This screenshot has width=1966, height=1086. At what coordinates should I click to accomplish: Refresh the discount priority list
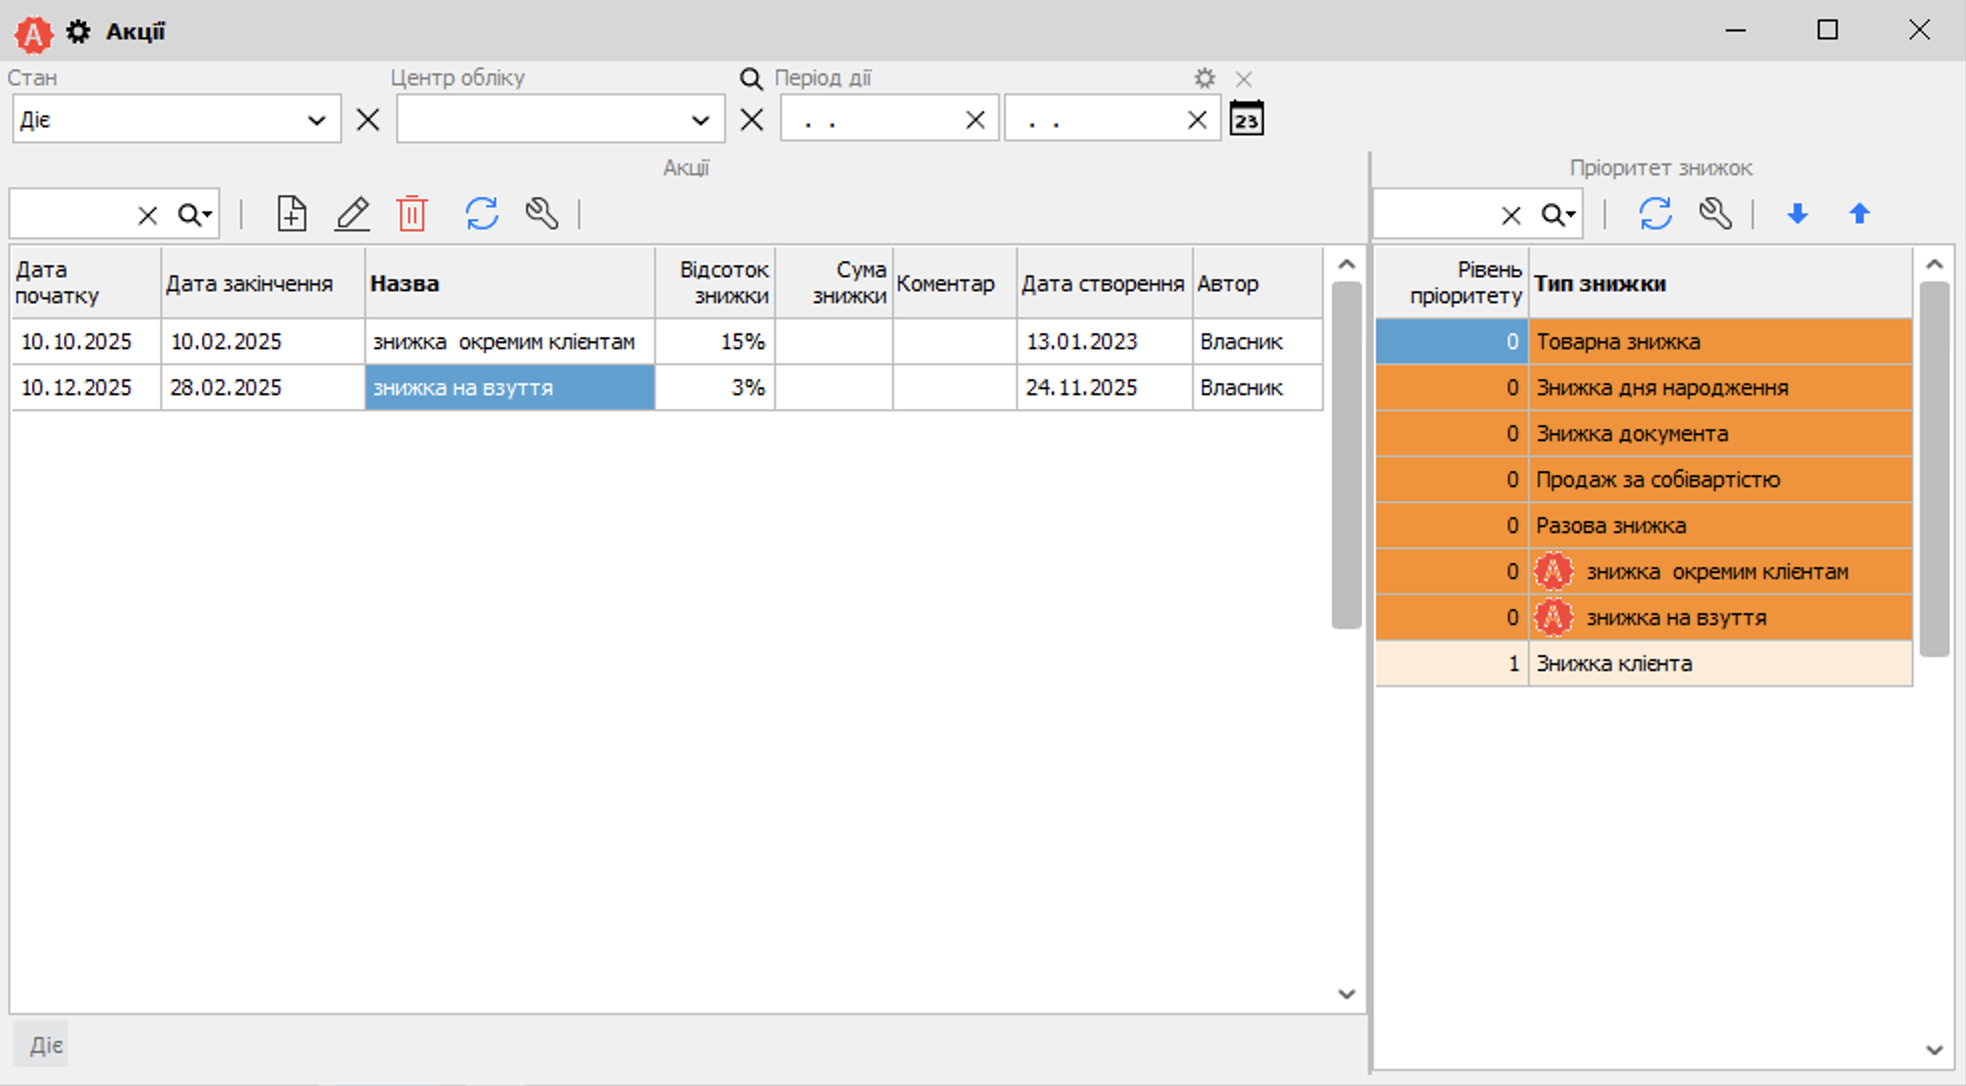[x=1655, y=214]
